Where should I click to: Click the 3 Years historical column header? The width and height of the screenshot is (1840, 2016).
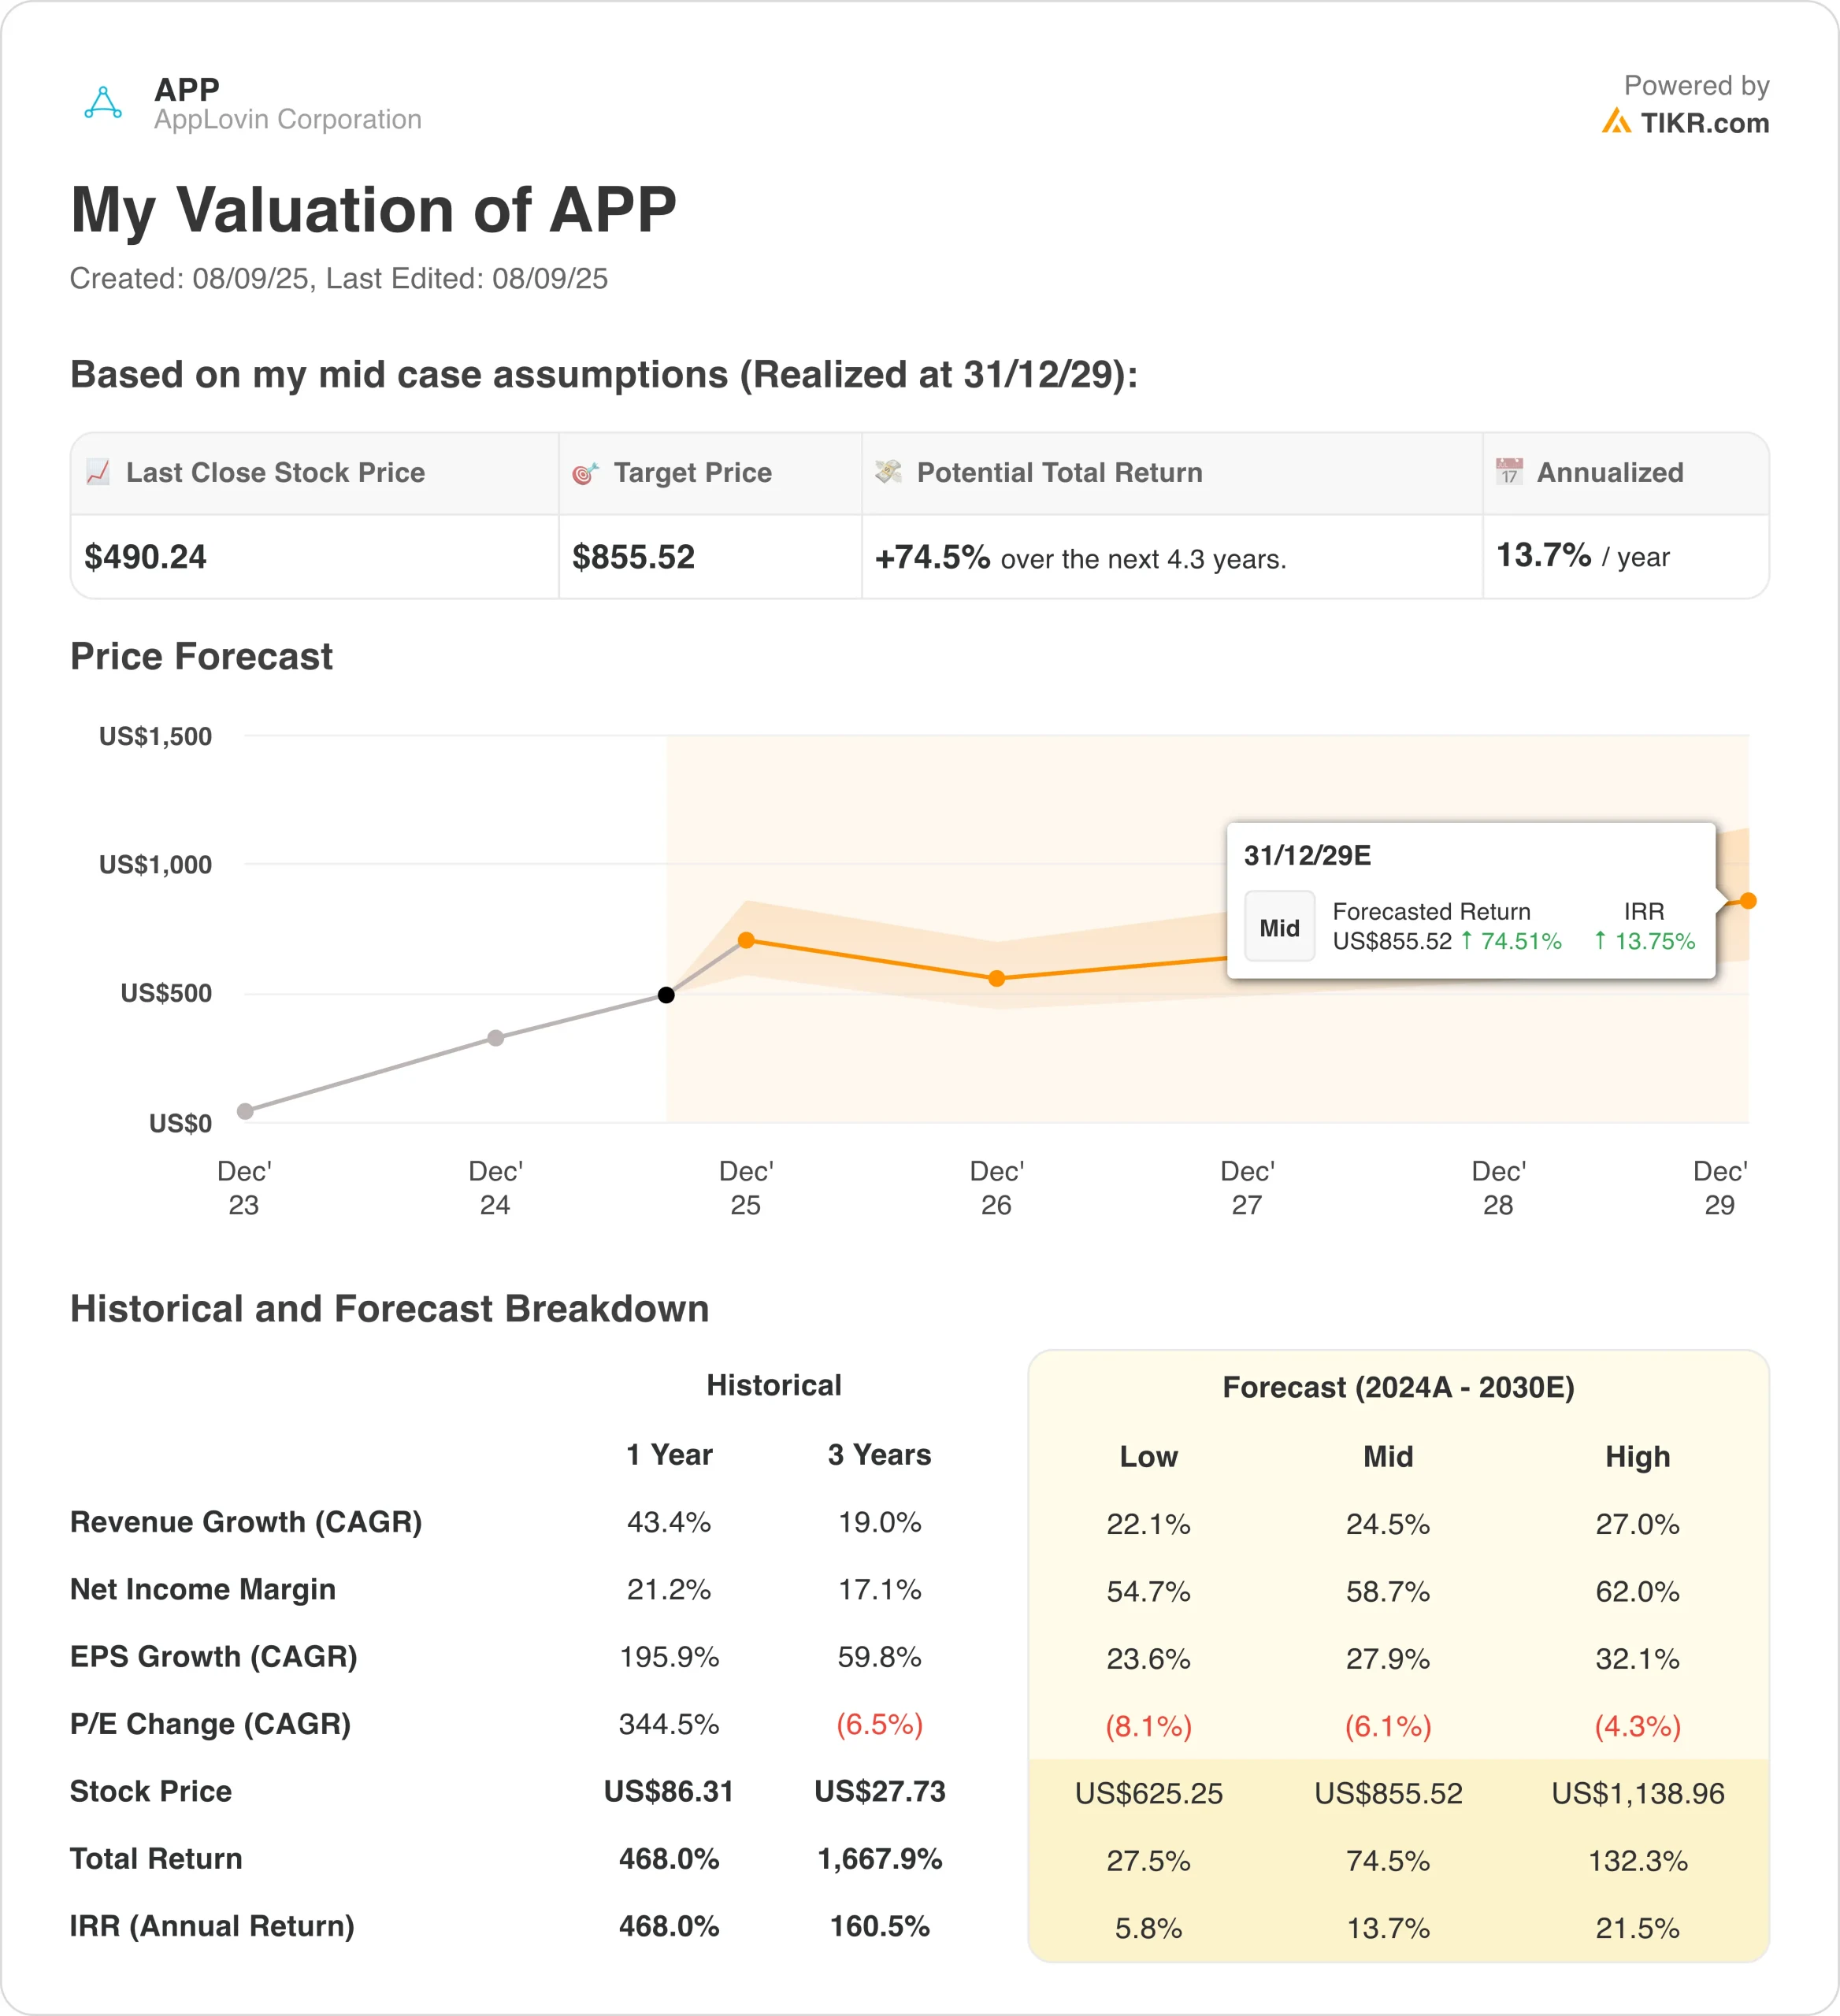(x=879, y=1454)
